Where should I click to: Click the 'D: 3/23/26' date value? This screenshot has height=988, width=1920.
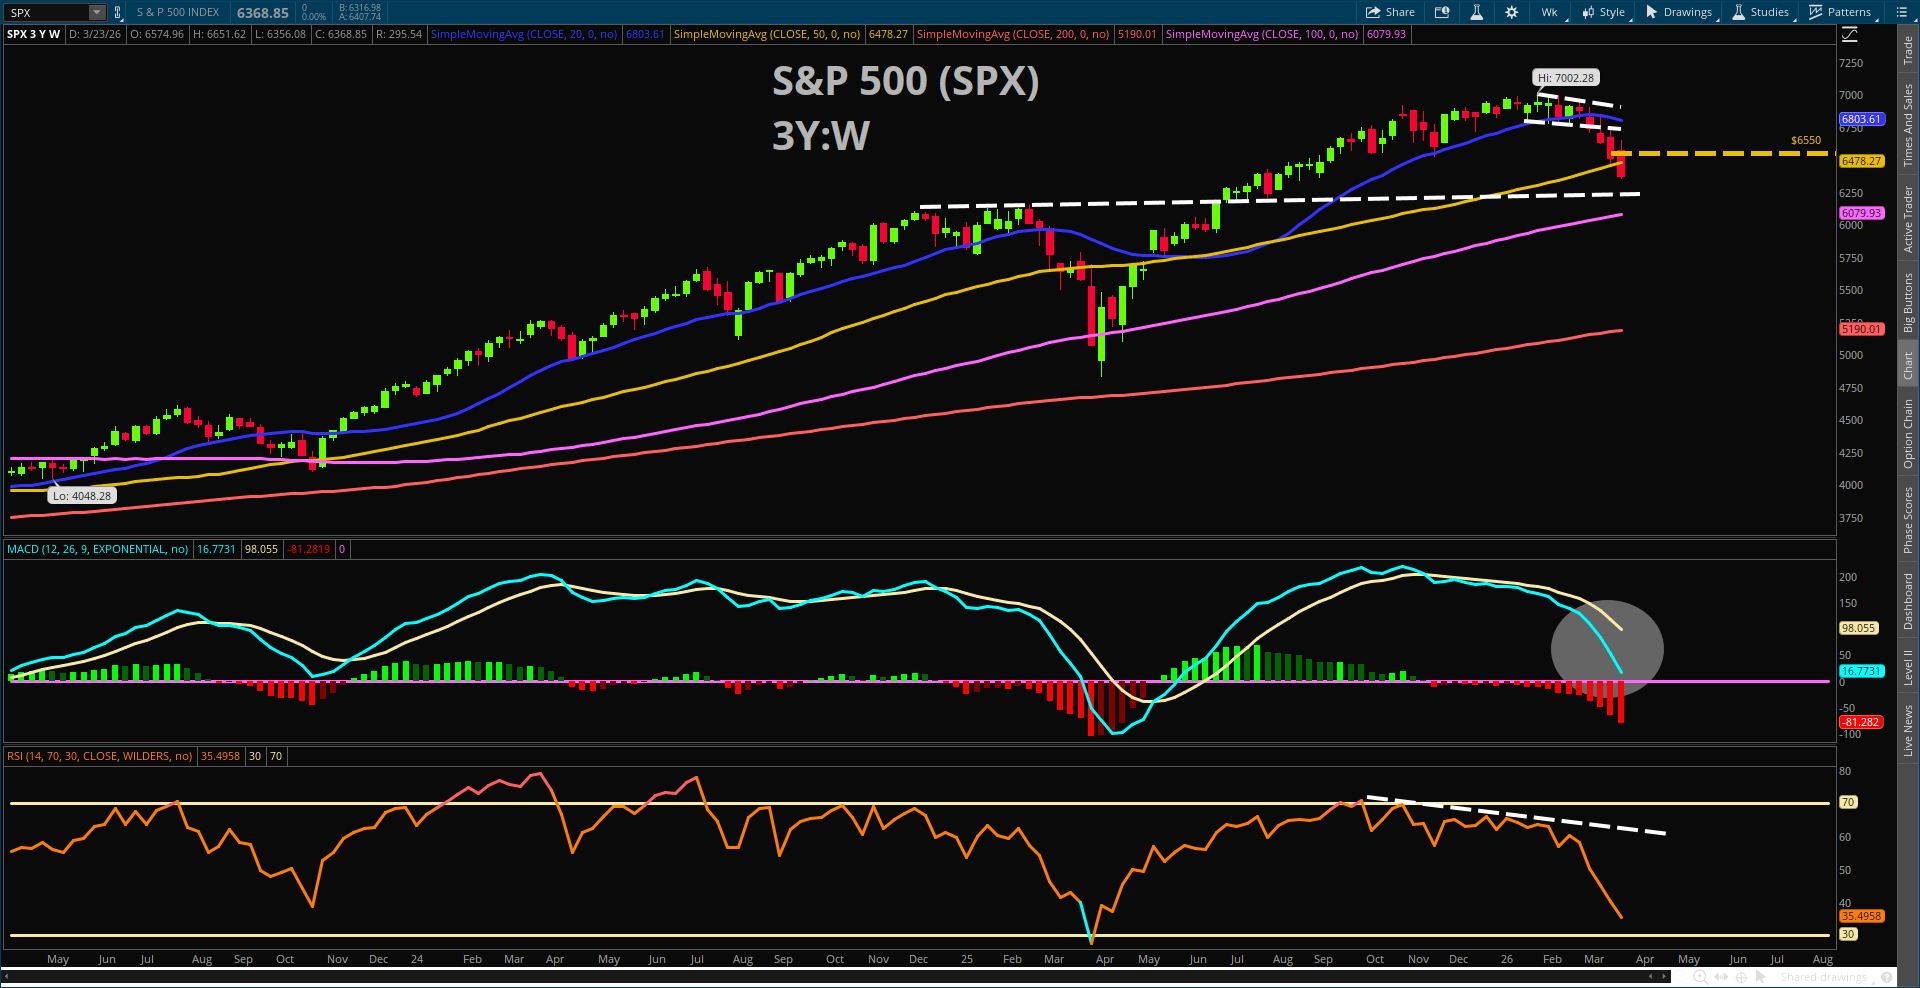(95, 34)
